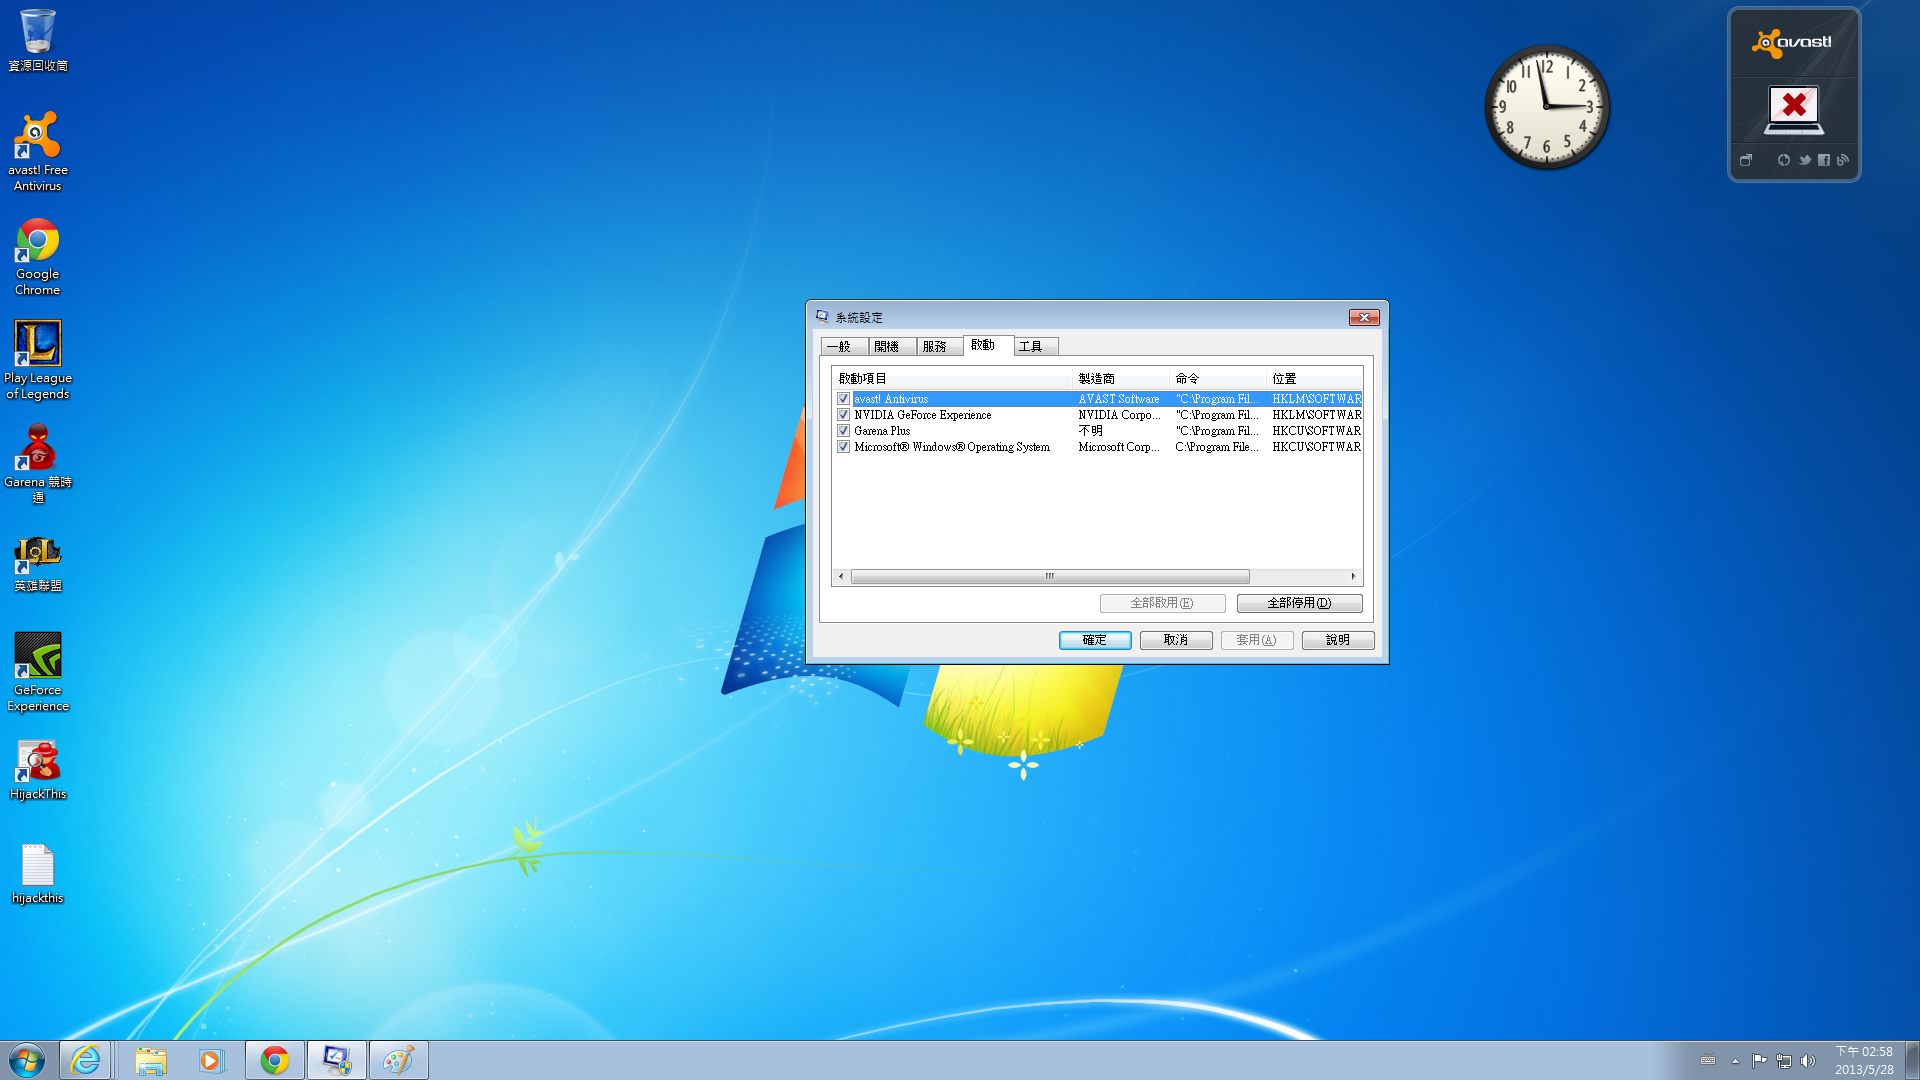The height and width of the screenshot is (1080, 1920).
Task: Click the horizontal scrollbar thumb in startup list
Action: 1050,577
